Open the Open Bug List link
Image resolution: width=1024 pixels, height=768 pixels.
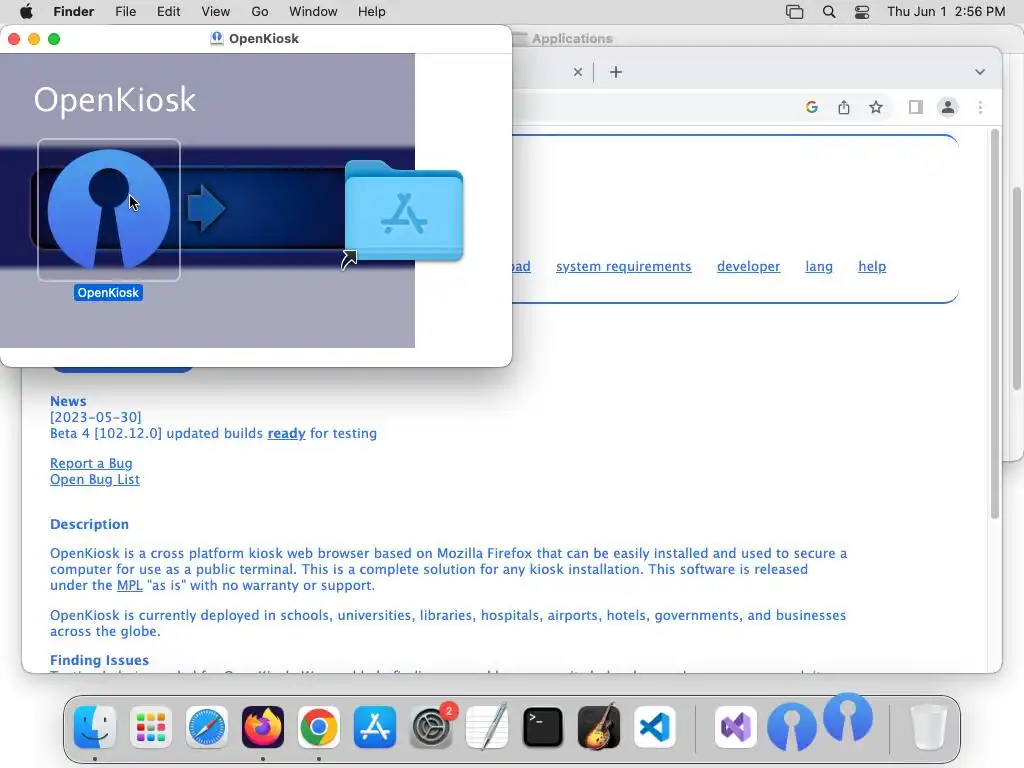[x=95, y=479]
